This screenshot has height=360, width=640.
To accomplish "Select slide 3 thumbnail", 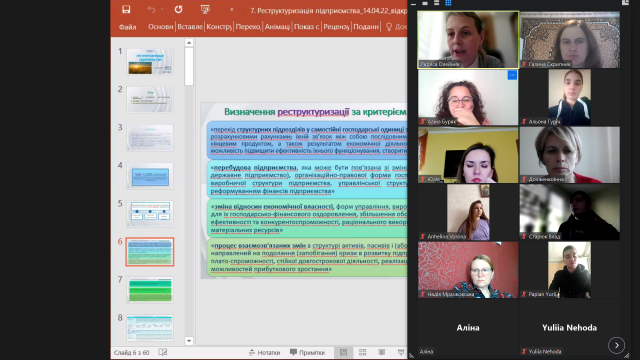I will [x=150, y=138].
